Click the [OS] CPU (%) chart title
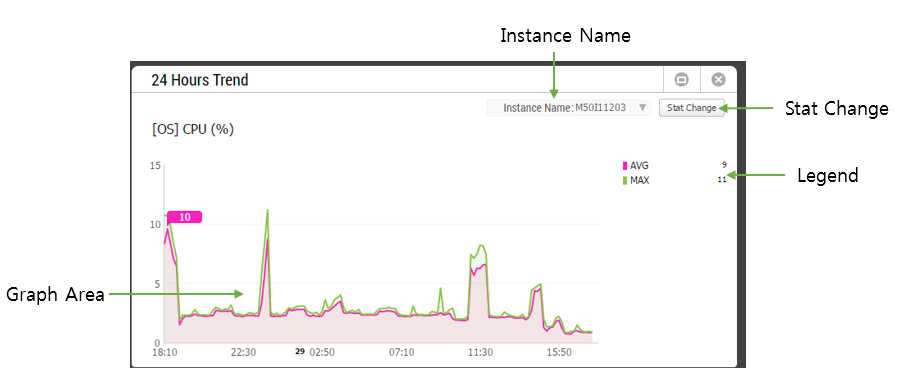Image resolution: width=912 pixels, height=392 pixels. 193,130
